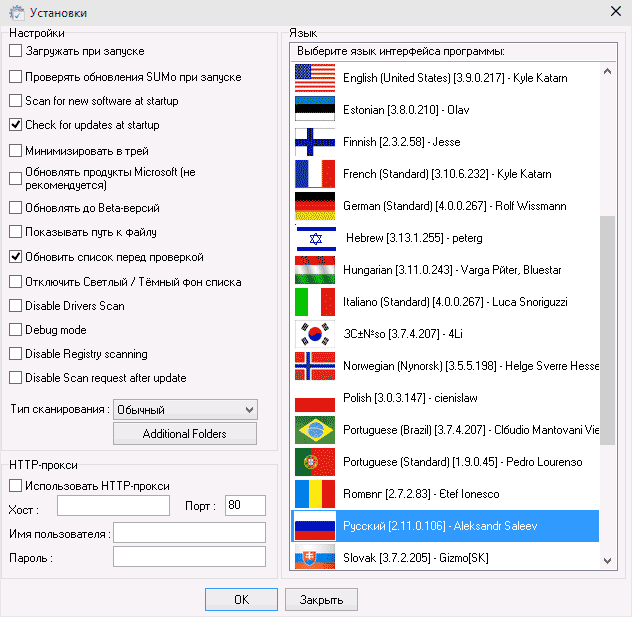This screenshot has height=617, width=632.
Task: Click the Israeli flag icon
Action: 315,238
